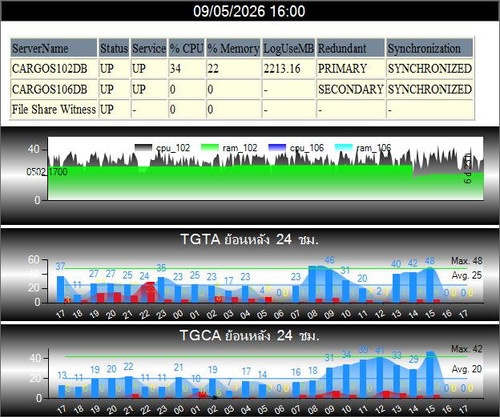Click the TGCA bar value label 41
The image size is (500, 417).
(x=380, y=351)
